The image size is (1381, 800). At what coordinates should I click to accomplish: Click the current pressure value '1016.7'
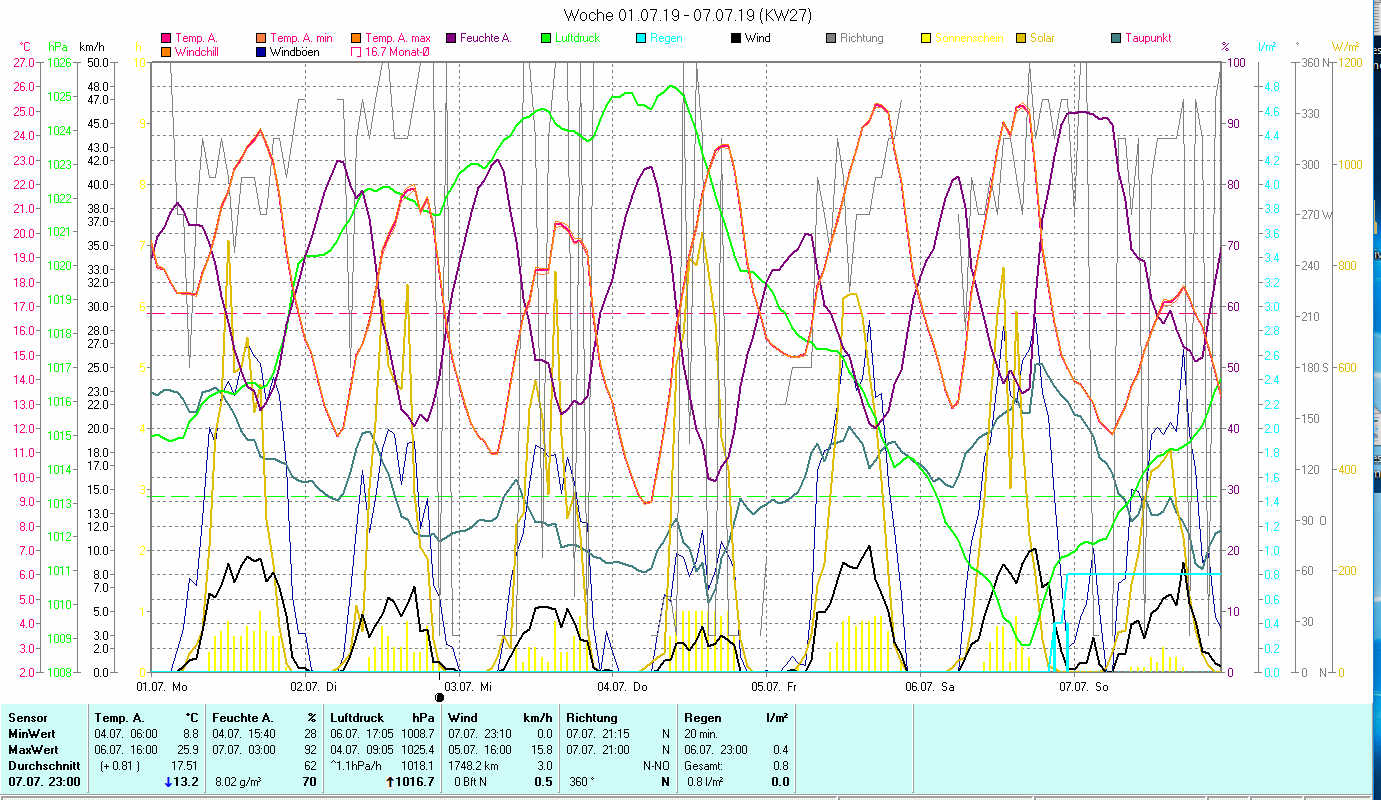[415, 782]
